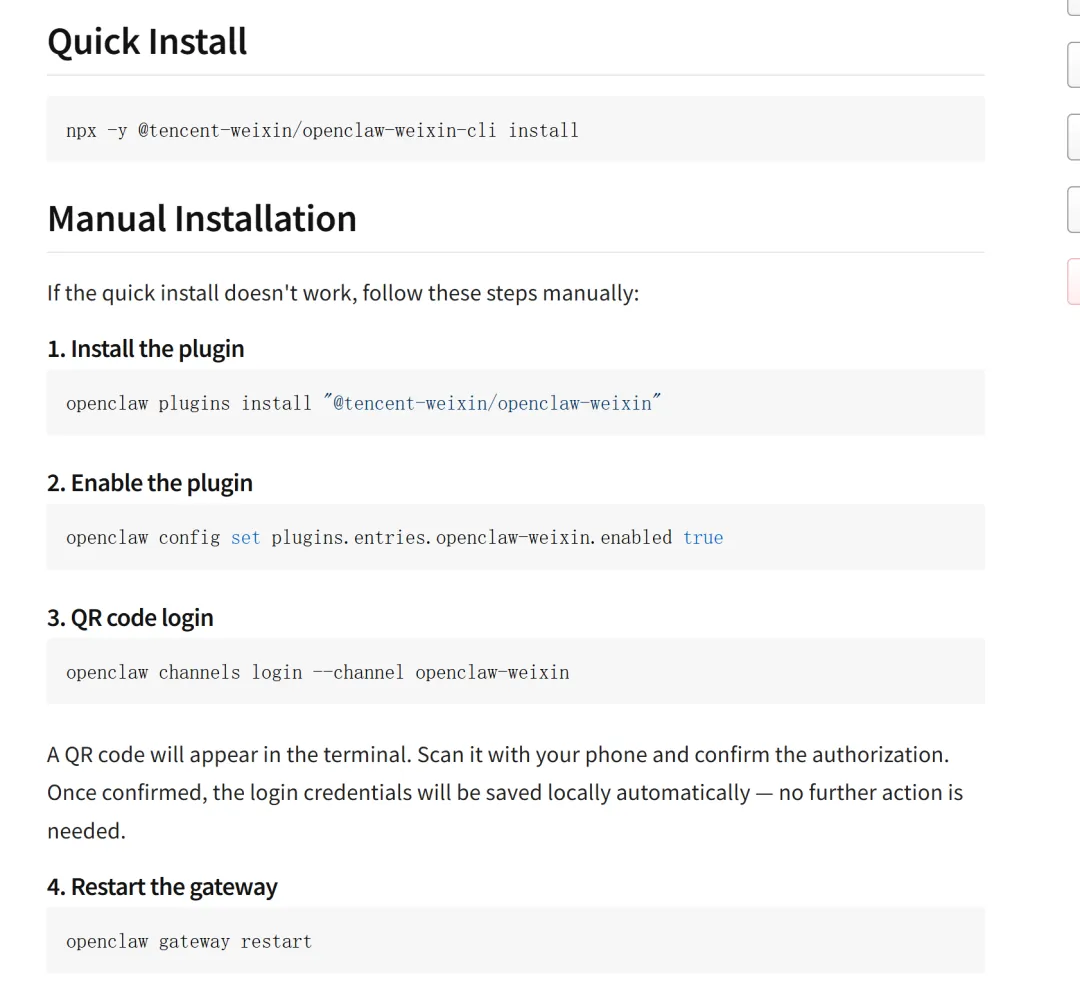Click the quoted "@tencent-weixin/openclaw-weixin" string
Screen dimensions: 1080x981
pyautogui.click(x=493, y=403)
